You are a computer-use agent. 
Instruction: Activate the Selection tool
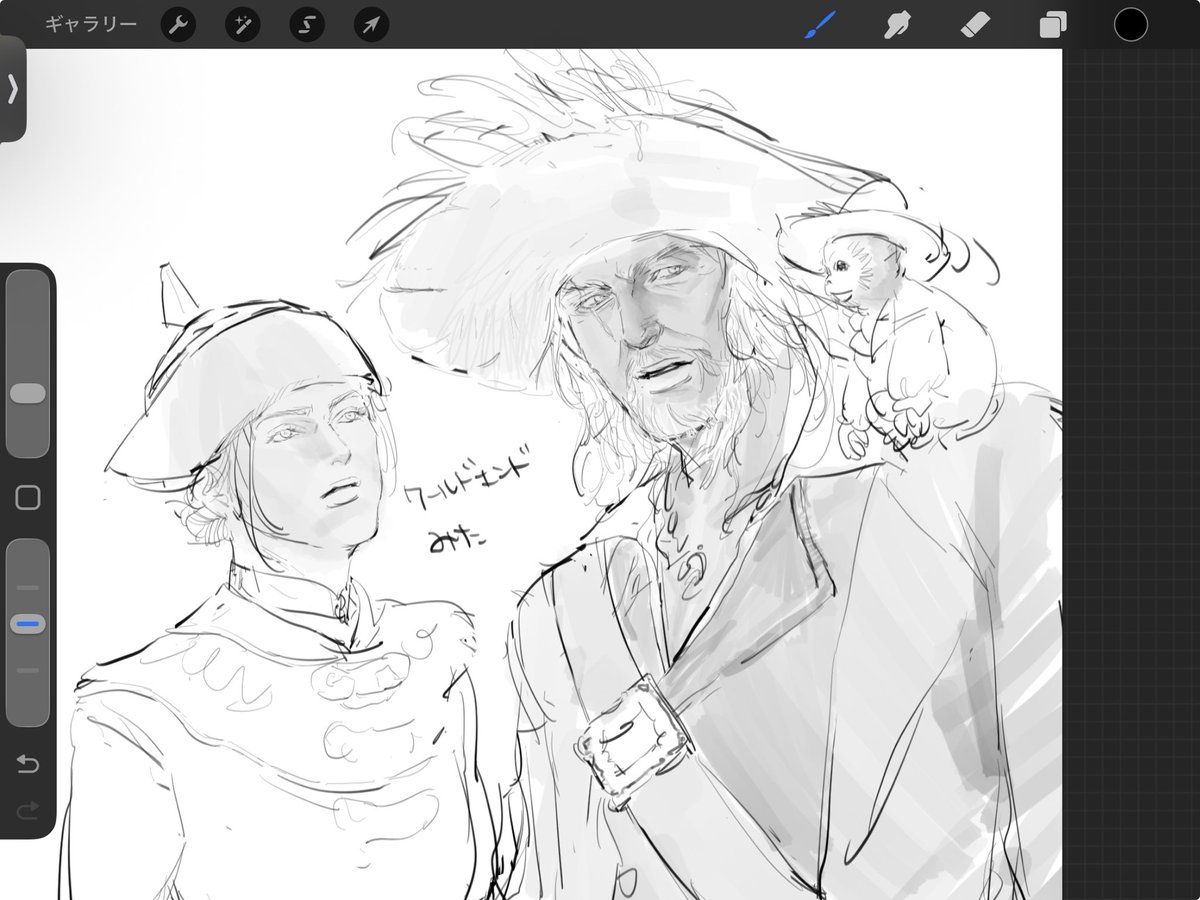click(x=307, y=26)
